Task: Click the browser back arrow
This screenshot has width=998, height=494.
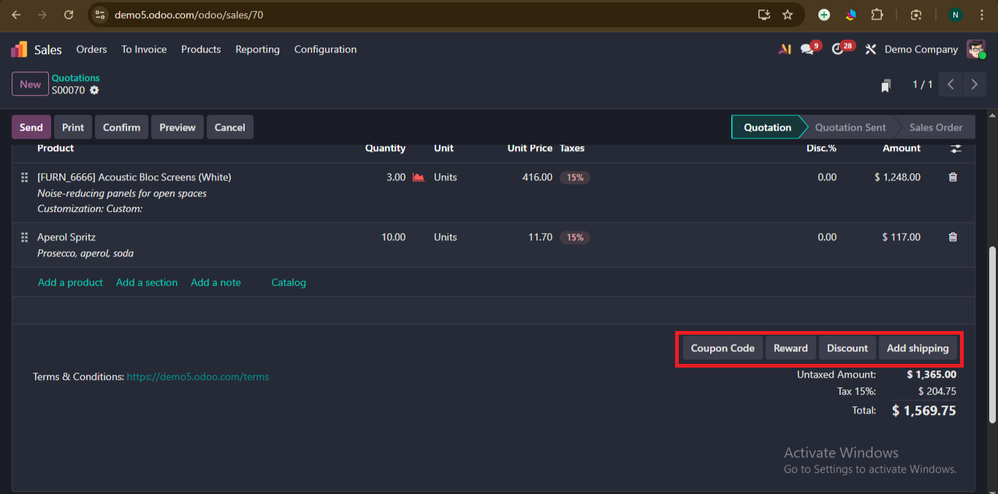Action: [x=17, y=15]
